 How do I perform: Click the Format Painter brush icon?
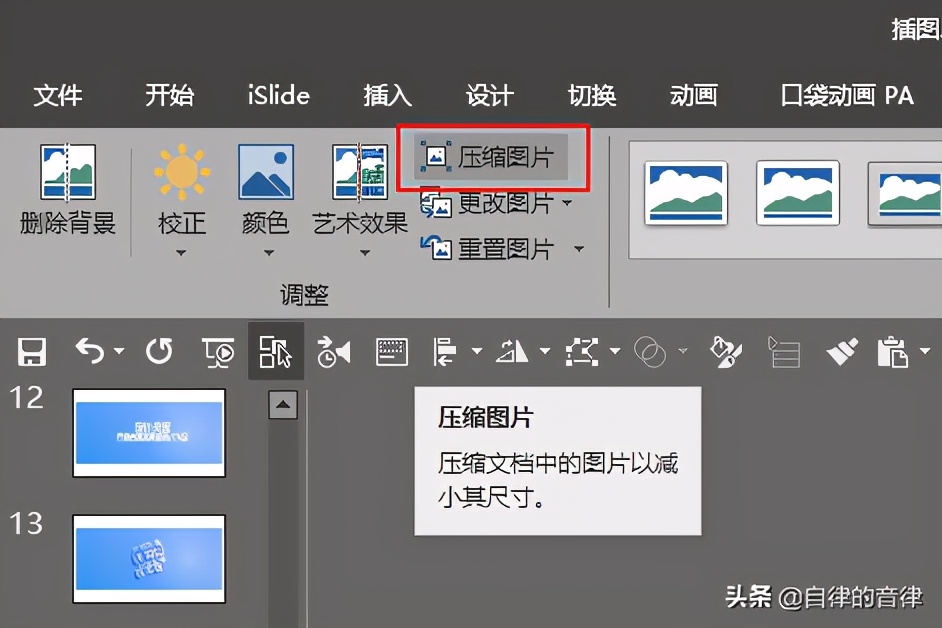click(x=842, y=351)
